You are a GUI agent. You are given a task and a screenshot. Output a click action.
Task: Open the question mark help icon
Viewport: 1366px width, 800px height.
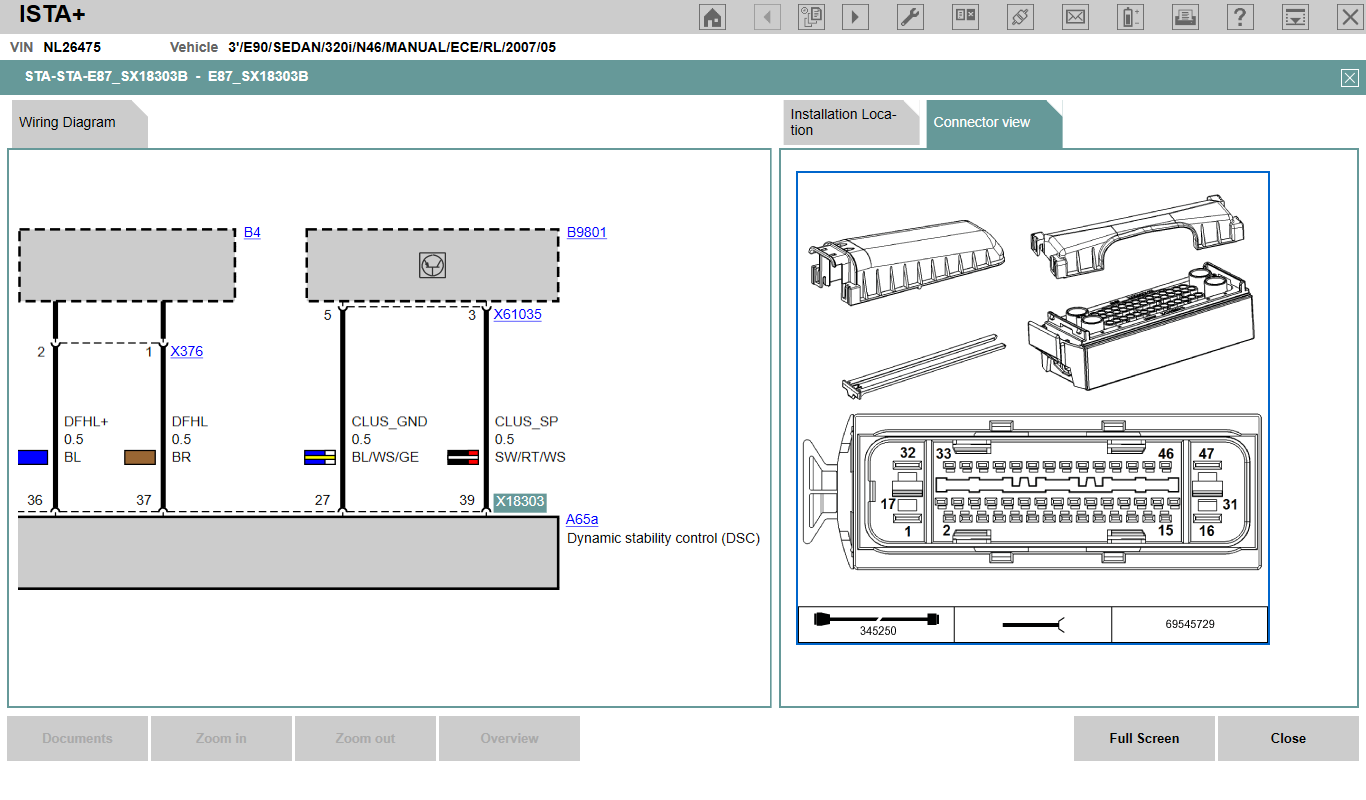click(x=1240, y=17)
